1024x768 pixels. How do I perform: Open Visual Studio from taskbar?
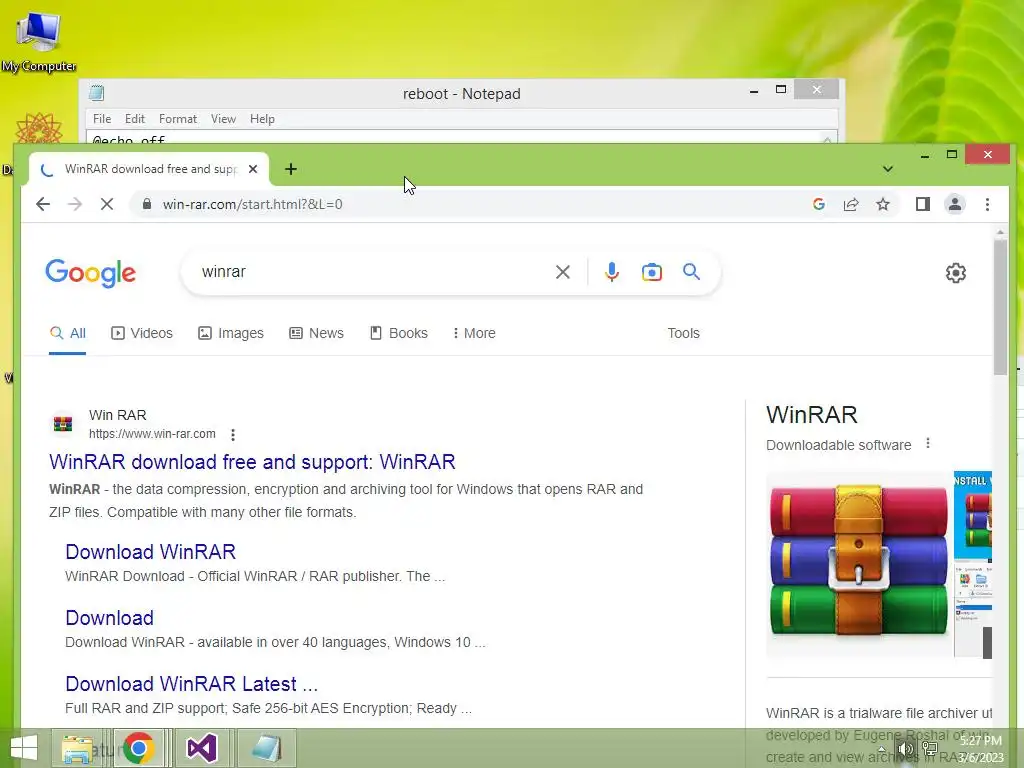[202, 748]
